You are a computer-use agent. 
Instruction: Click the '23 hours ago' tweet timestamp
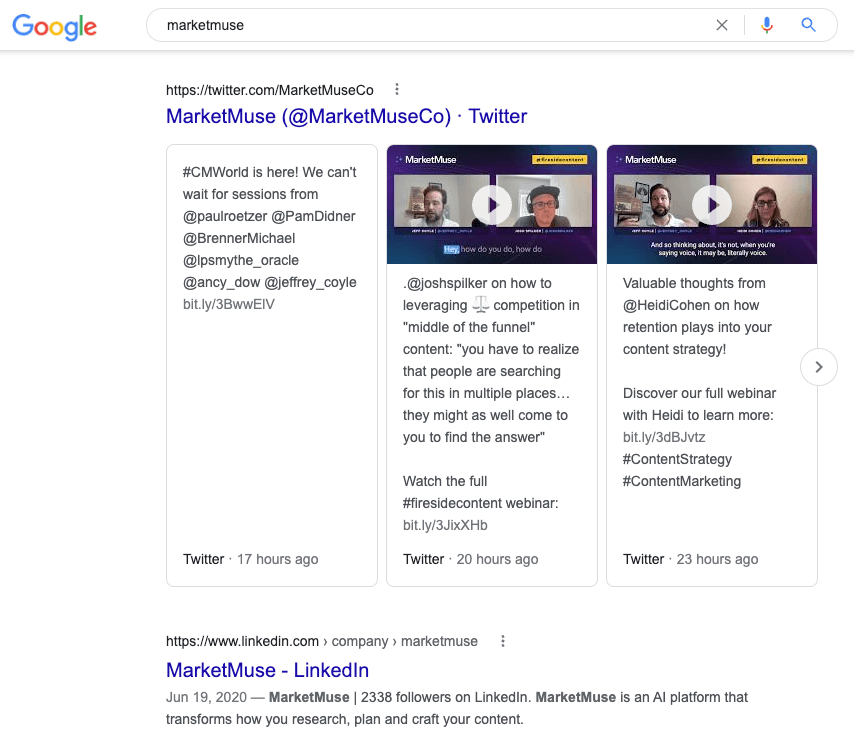(x=717, y=559)
